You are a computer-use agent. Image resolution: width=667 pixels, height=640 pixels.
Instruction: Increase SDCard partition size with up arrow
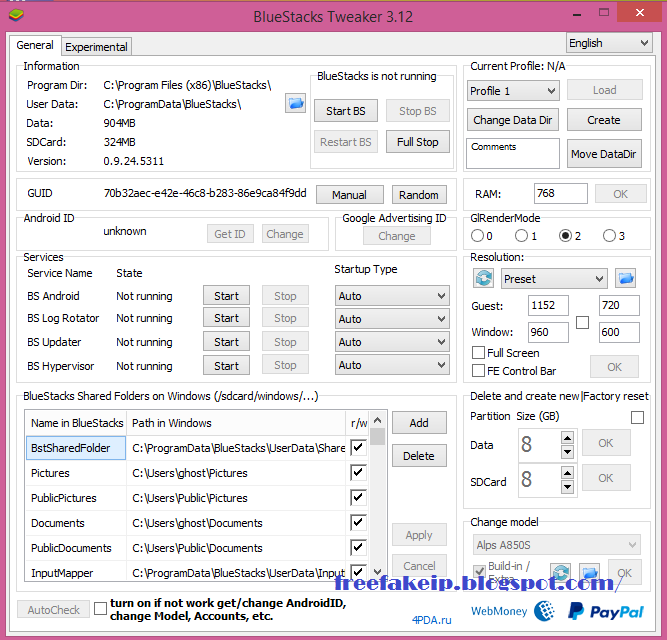(x=567, y=472)
